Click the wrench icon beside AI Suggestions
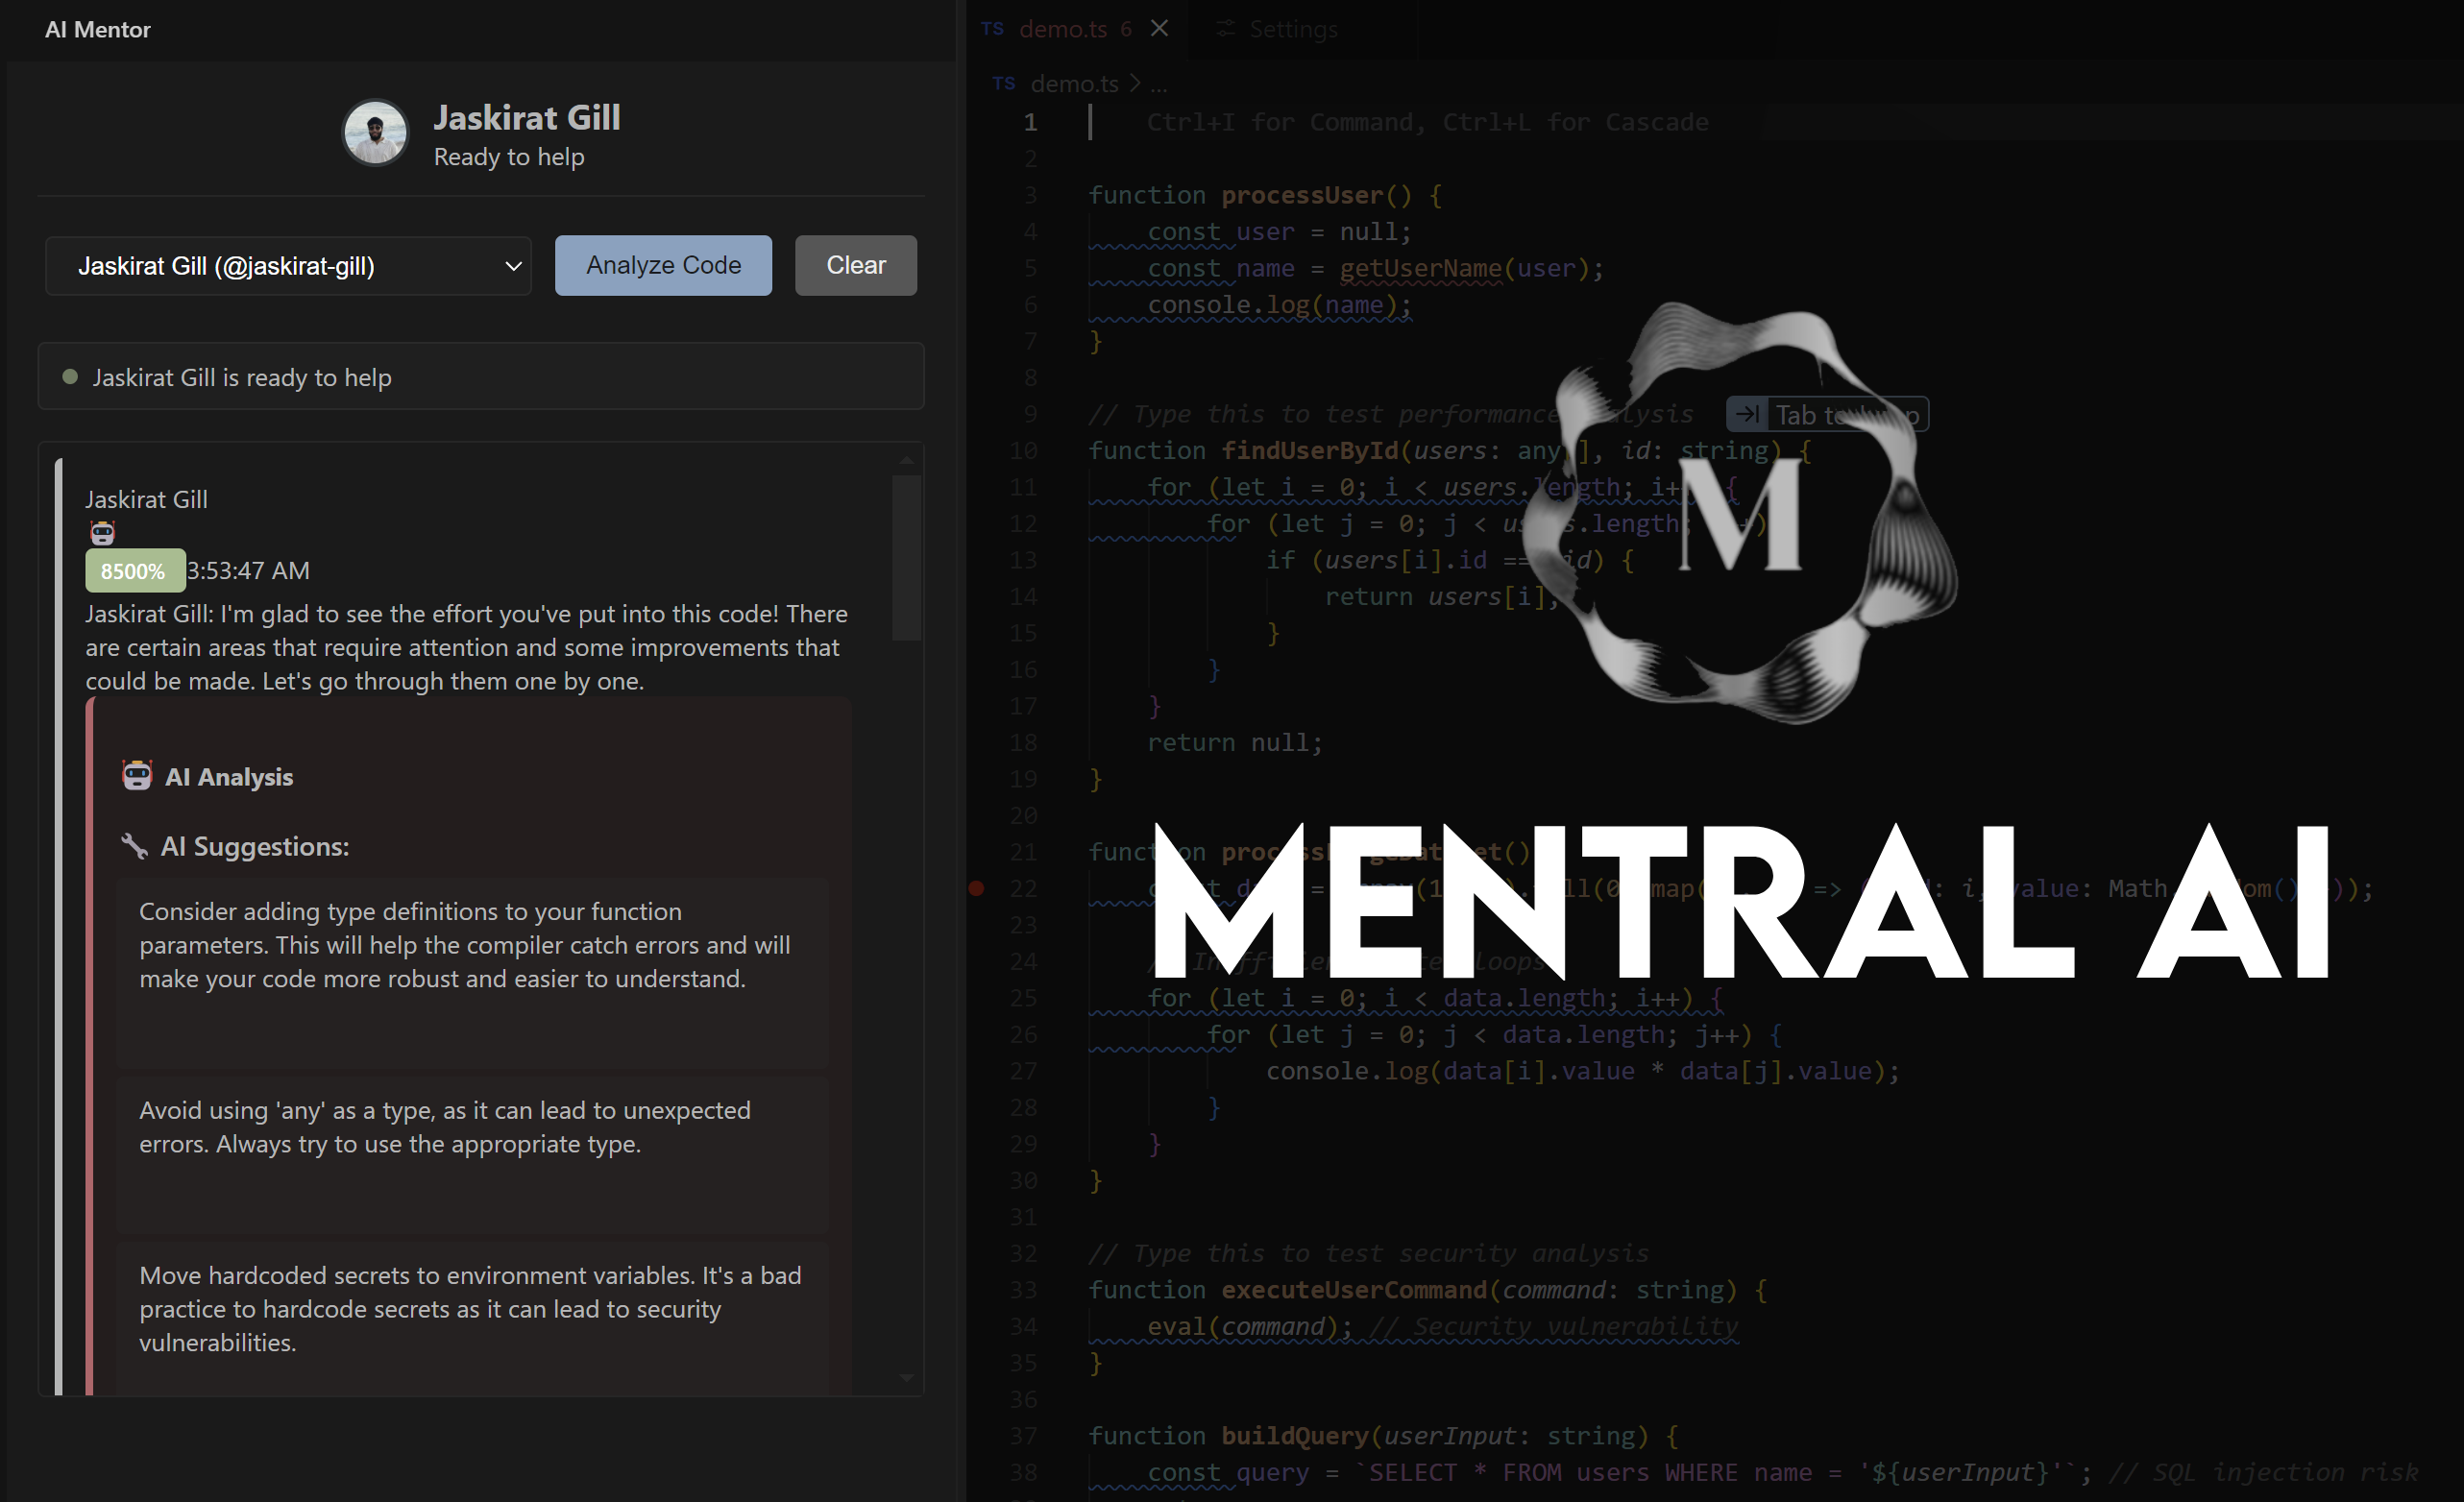The width and height of the screenshot is (2464, 1502). (x=134, y=846)
